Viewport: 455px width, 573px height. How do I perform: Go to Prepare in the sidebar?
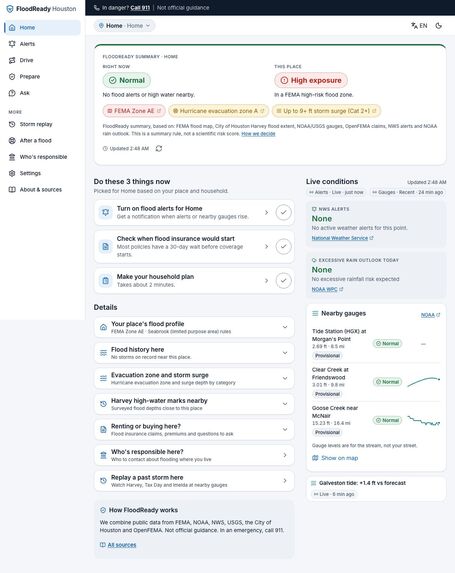click(42, 77)
